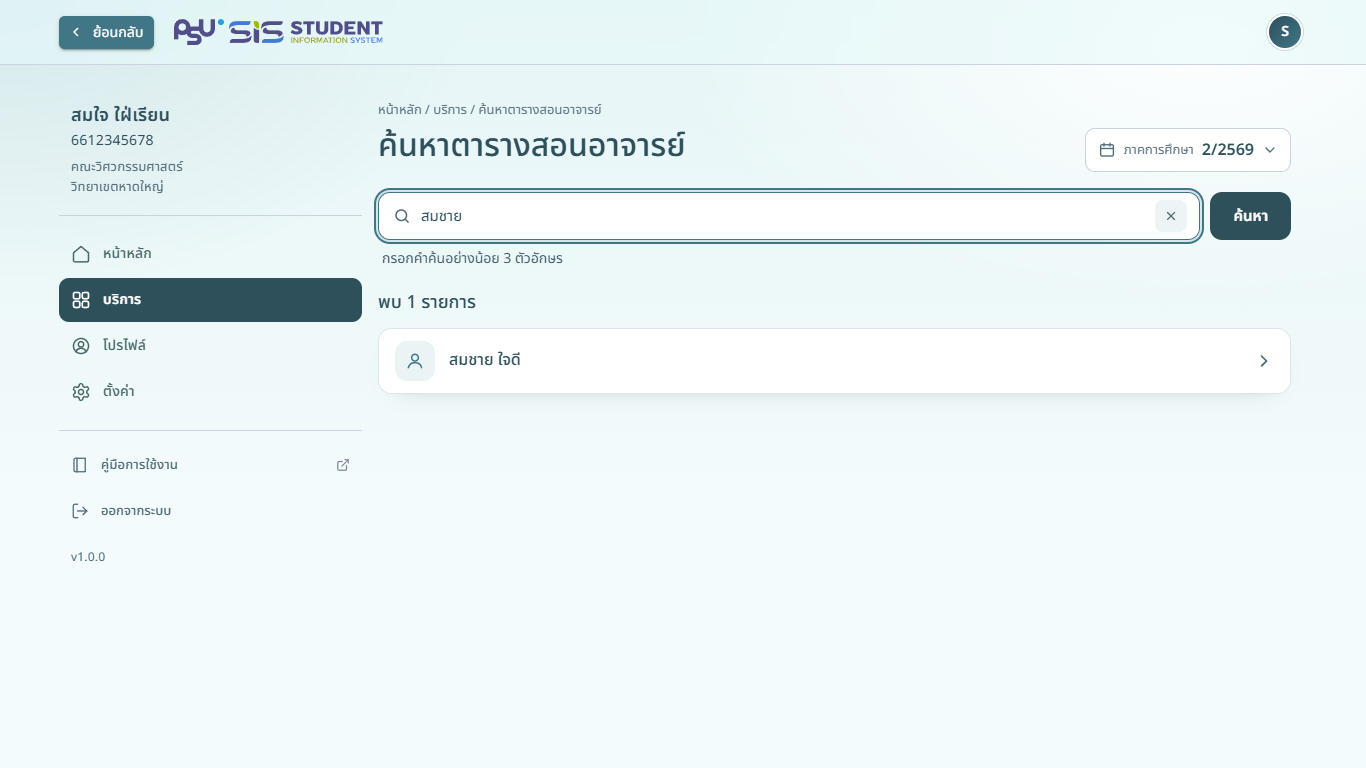Click the magnifier icon in the search box
The height and width of the screenshot is (768, 1366).
pos(402,216)
